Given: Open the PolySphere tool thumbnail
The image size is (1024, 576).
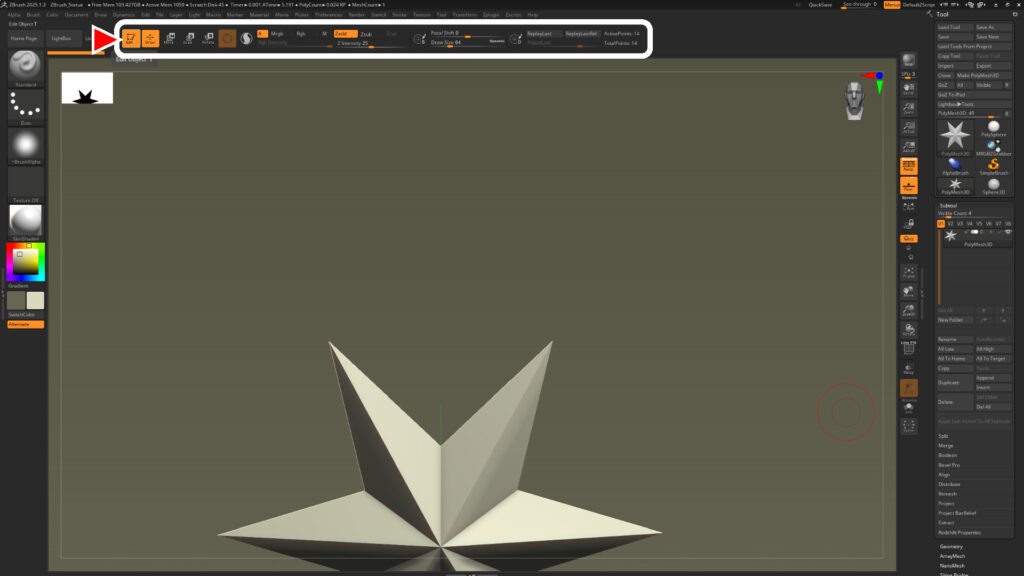Looking at the screenshot, I should click(x=992, y=126).
